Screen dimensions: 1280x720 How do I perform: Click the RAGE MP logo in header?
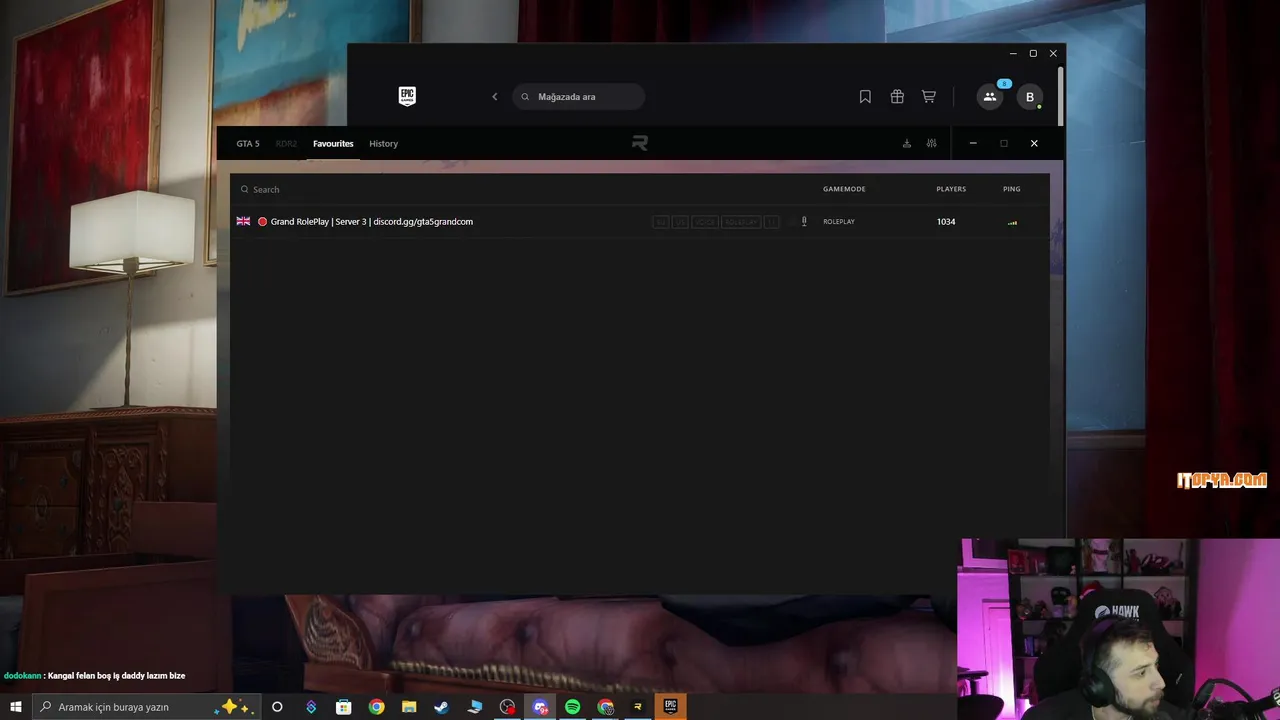640,143
